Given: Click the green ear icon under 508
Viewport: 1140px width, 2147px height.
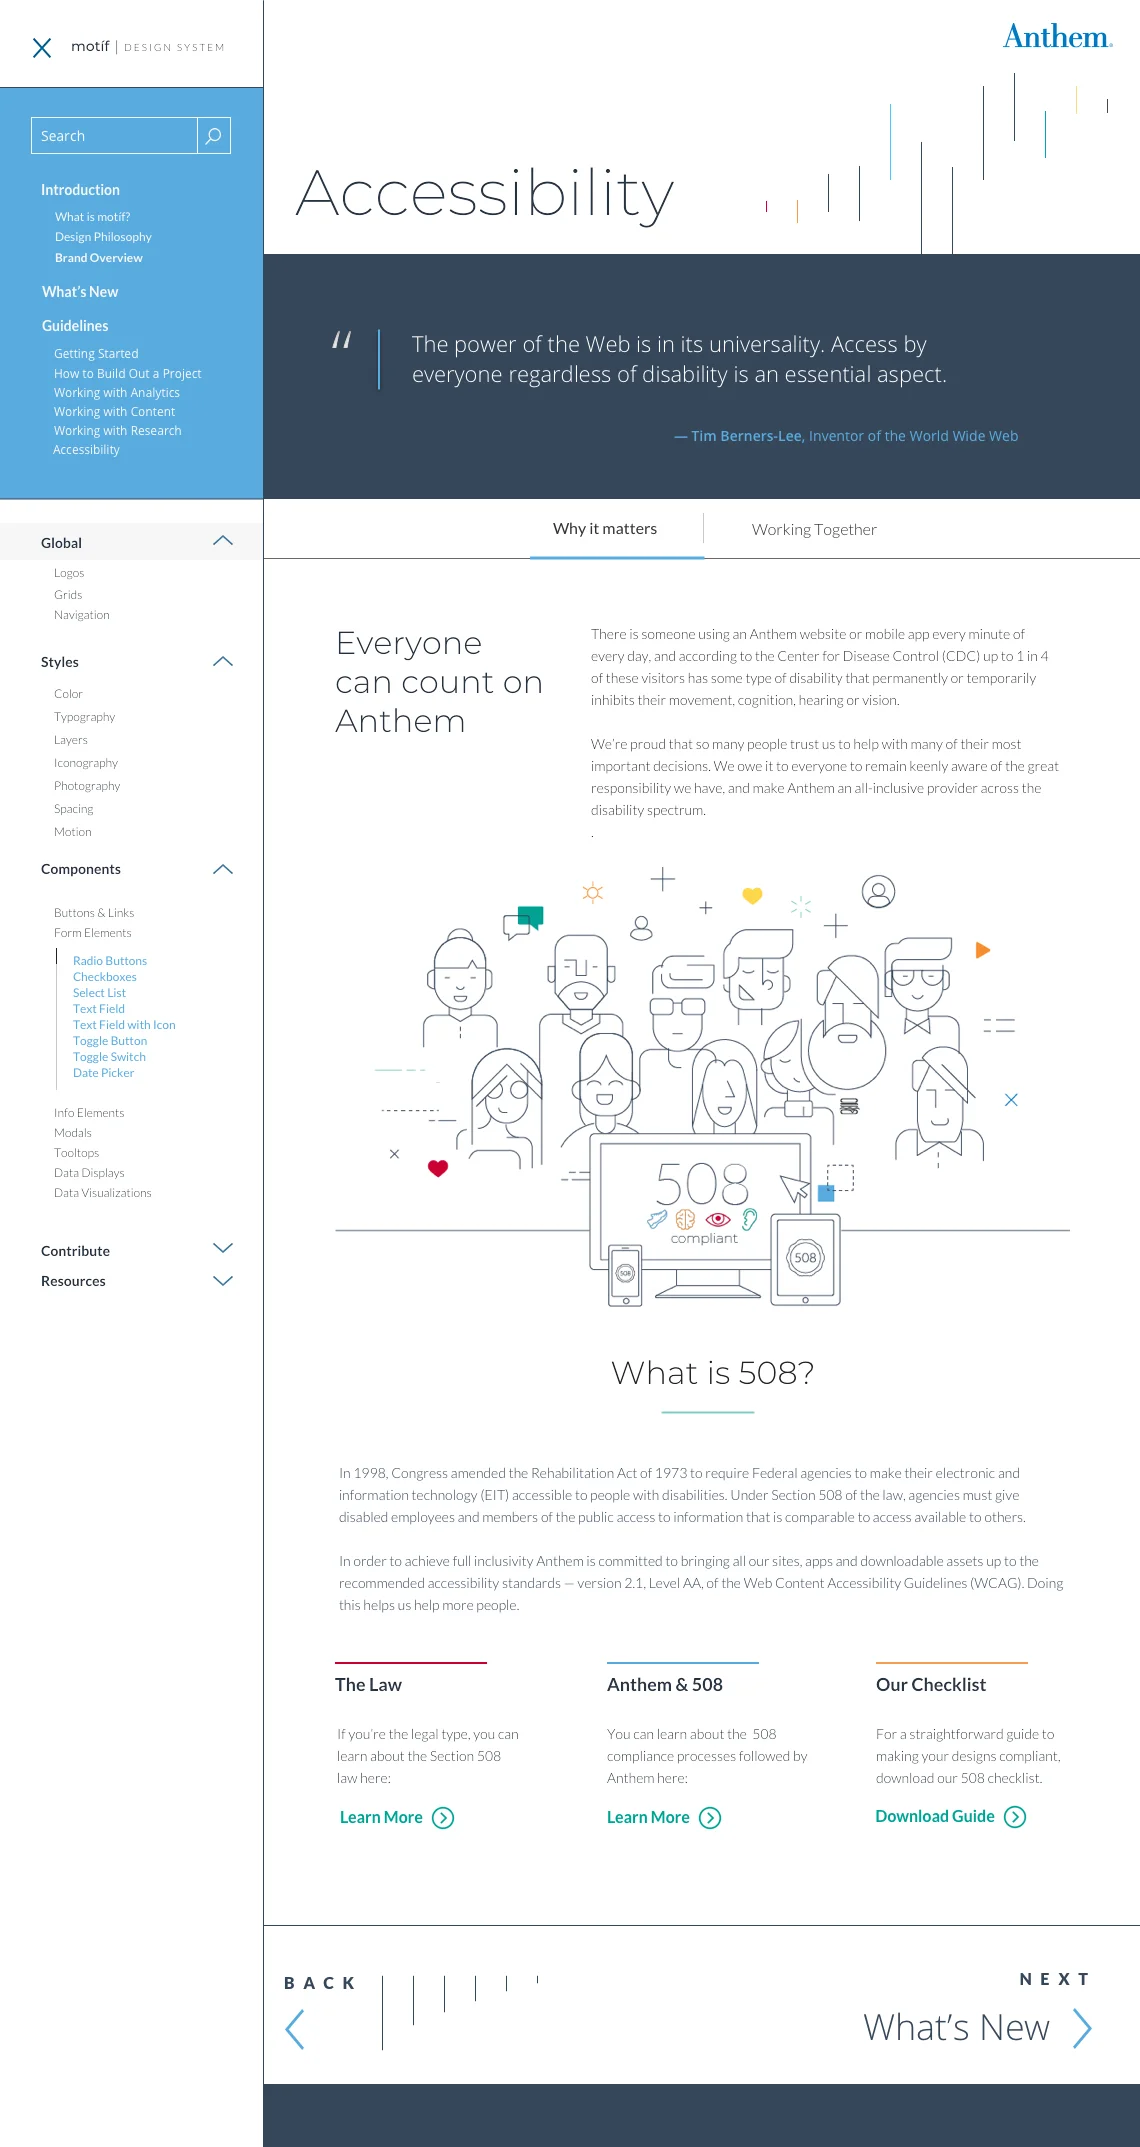Looking at the screenshot, I should (x=749, y=1219).
